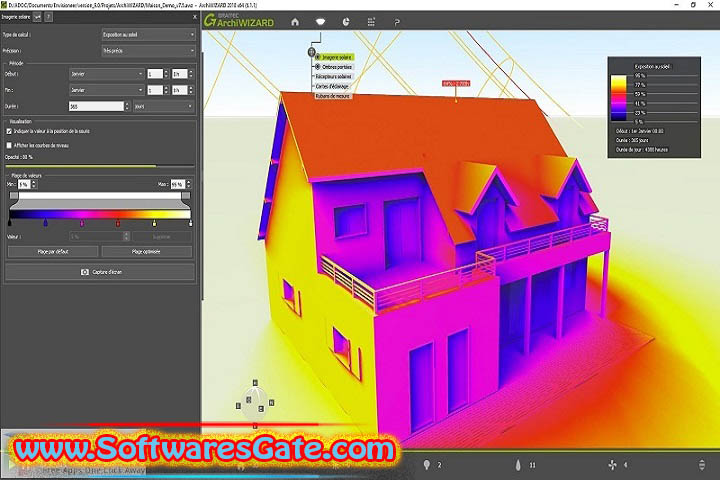Image resolution: width=720 pixels, height=480 pixels.
Task: Open the grid modules icon
Action: [371, 22]
